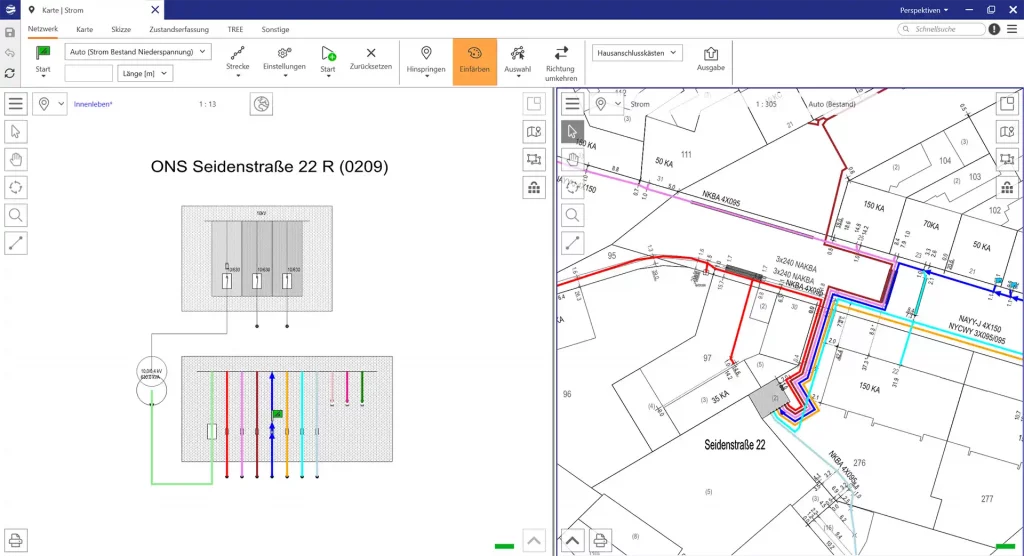Select the measure line tool in right map
Viewport: 1024px width, 556px height.
click(573, 242)
